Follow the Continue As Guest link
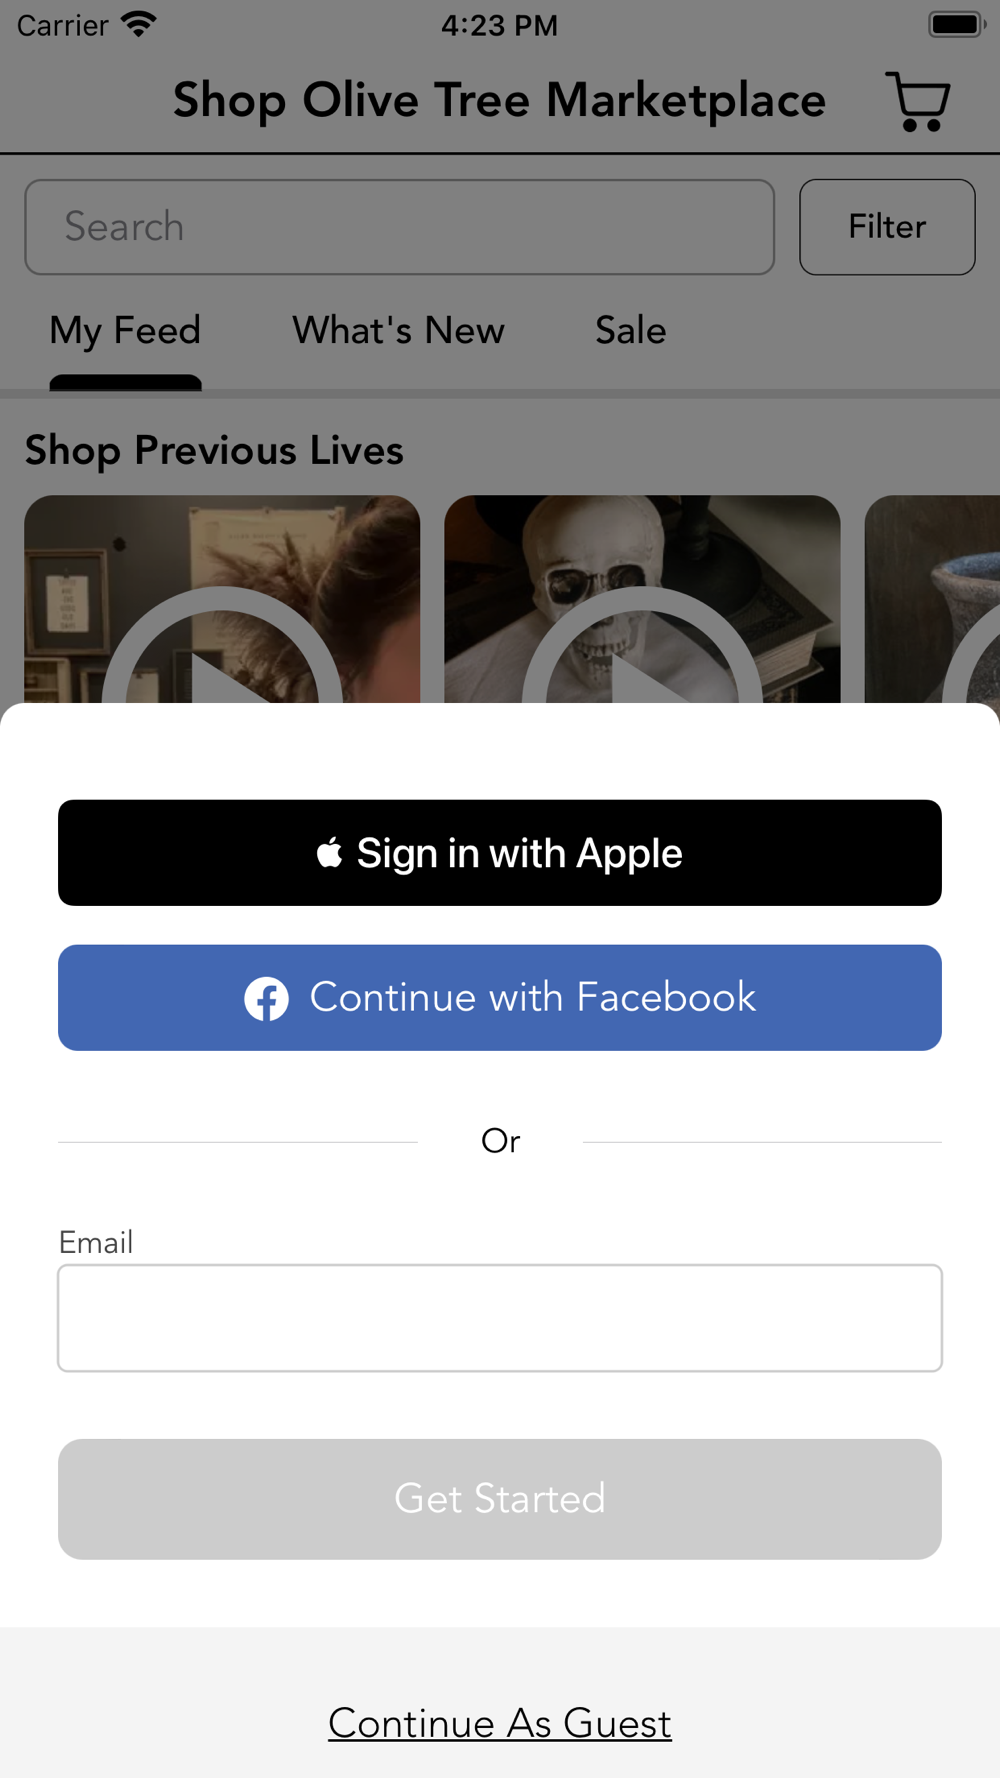The height and width of the screenshot is (1778, 1000). coord(500,1723)
